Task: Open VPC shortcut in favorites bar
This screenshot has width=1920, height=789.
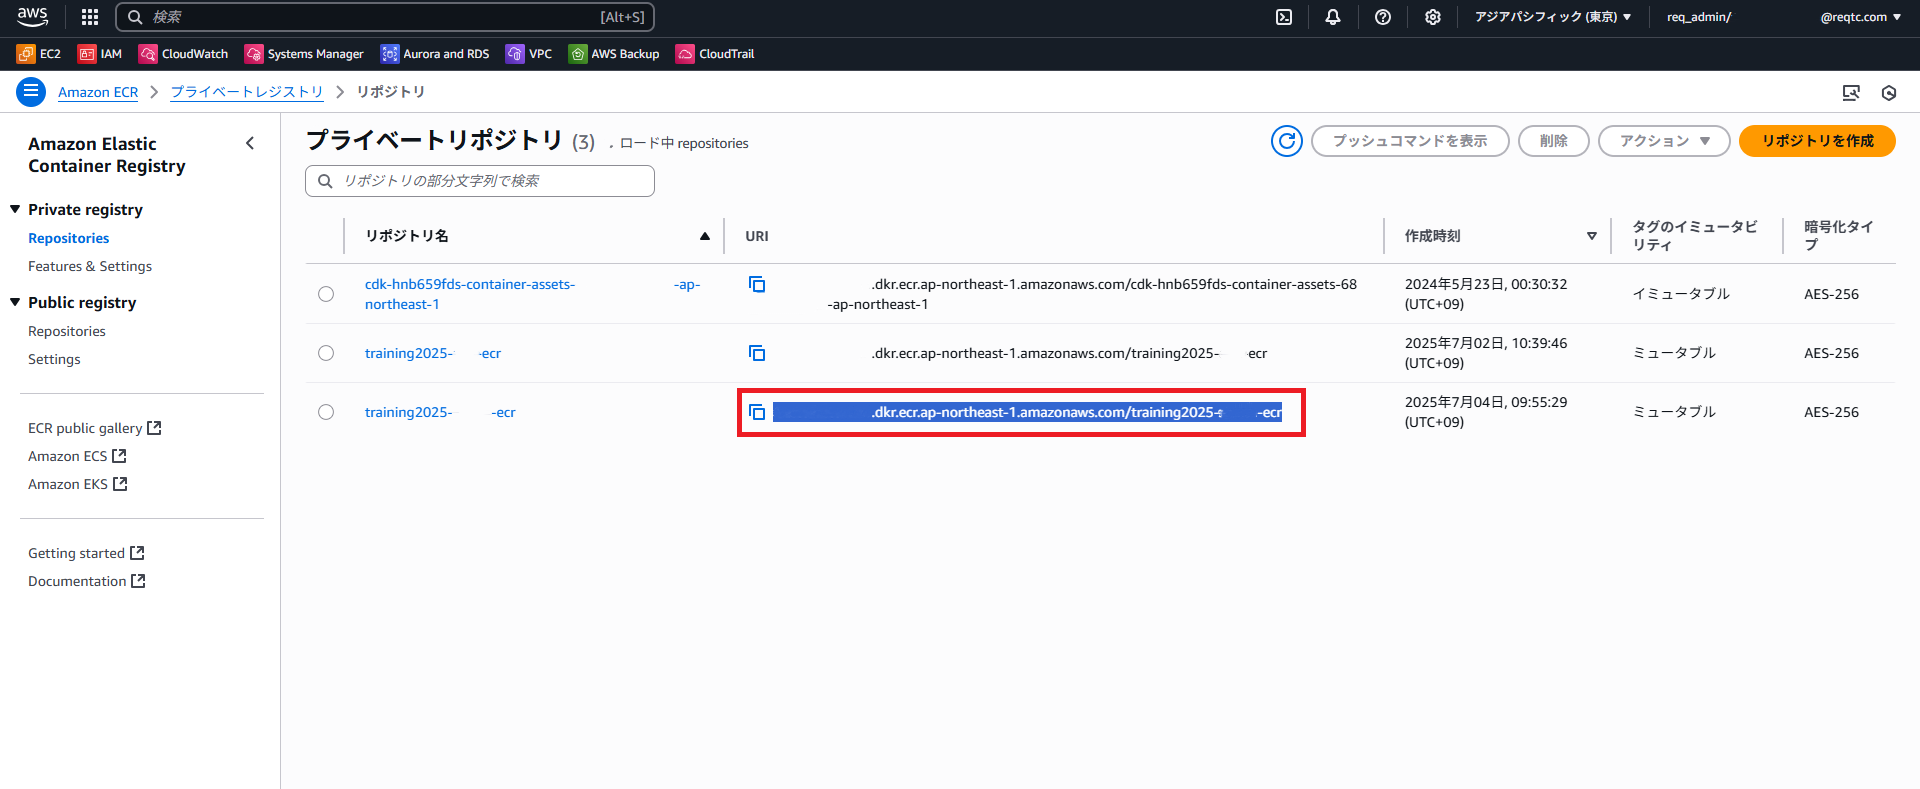Action: point(529,54)
